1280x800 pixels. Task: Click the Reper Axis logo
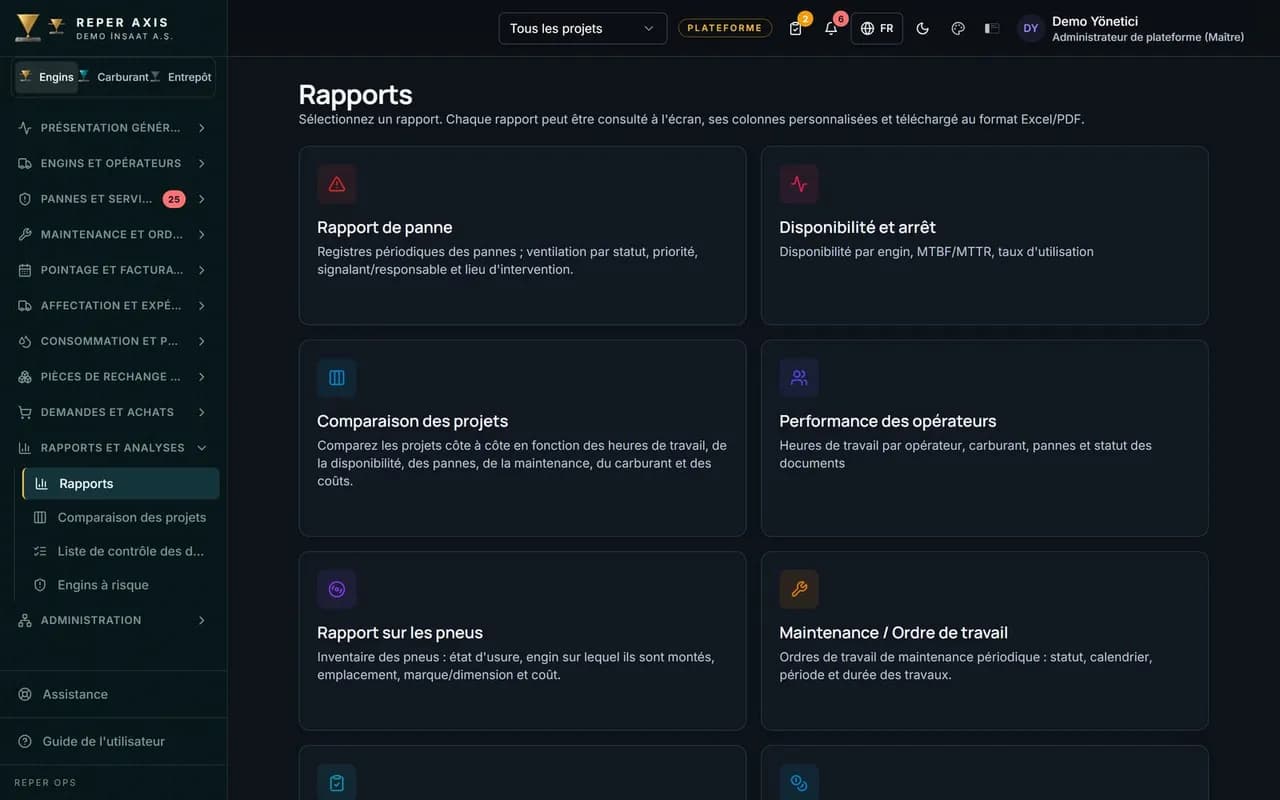click(x=28, y=28)
